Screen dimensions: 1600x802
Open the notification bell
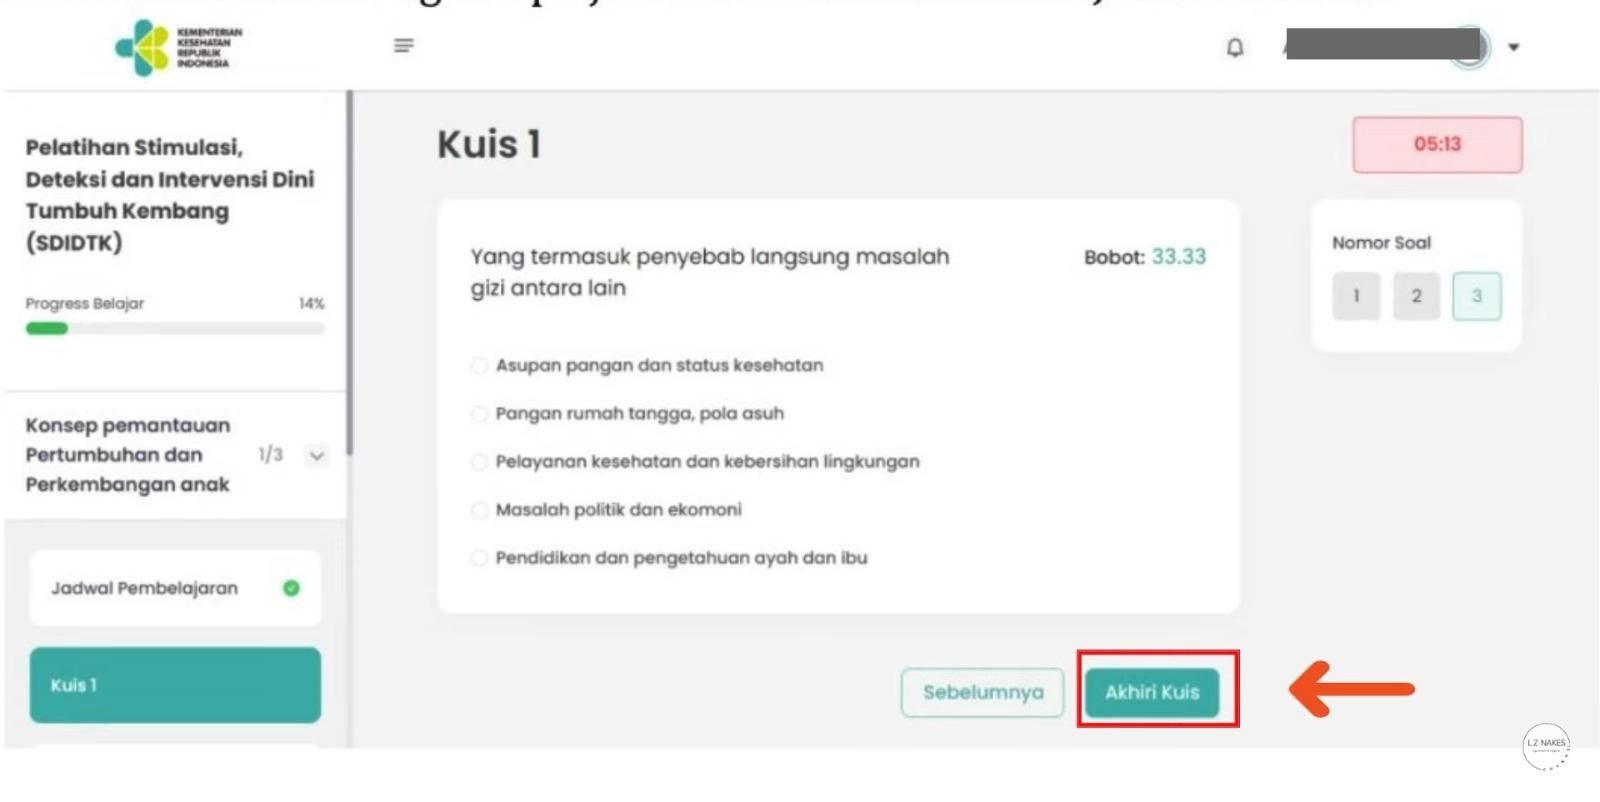coord(1235,47)
